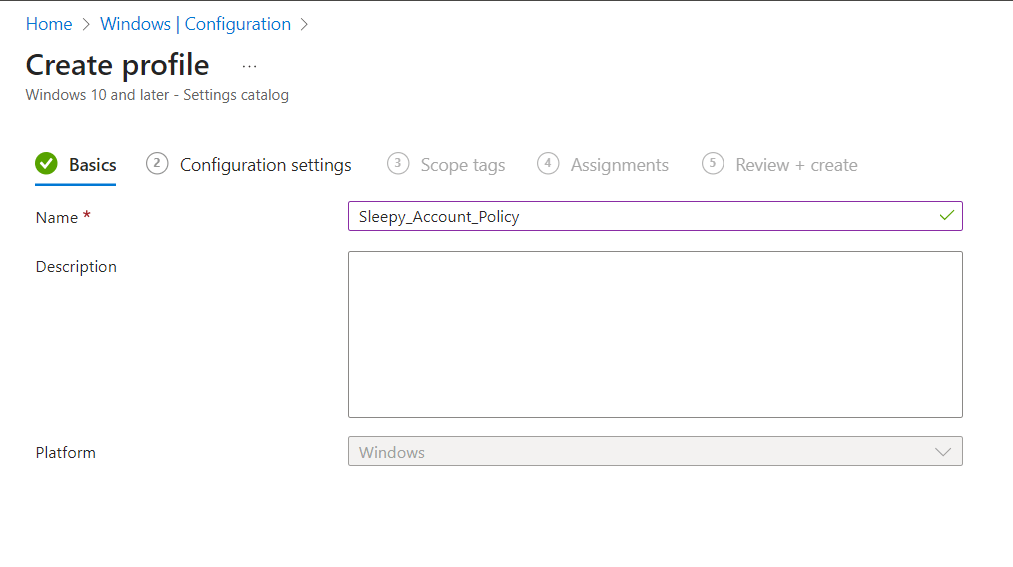The height and width of the screenshot is (567, 1013).
Task: Click the chevron after the Home breadcrumb
Action: point(86,24)
